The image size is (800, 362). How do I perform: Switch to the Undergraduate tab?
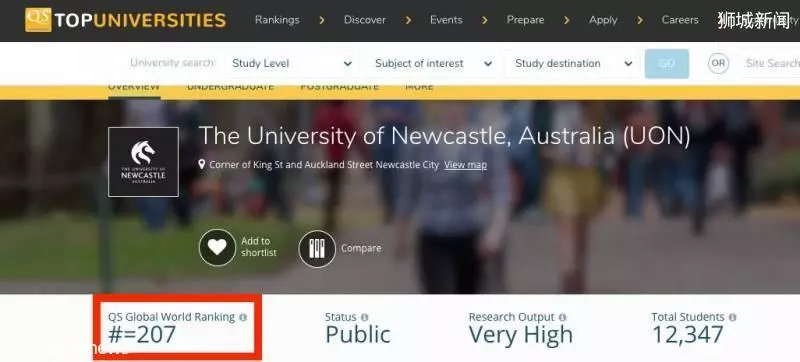[x=230, y=88]
